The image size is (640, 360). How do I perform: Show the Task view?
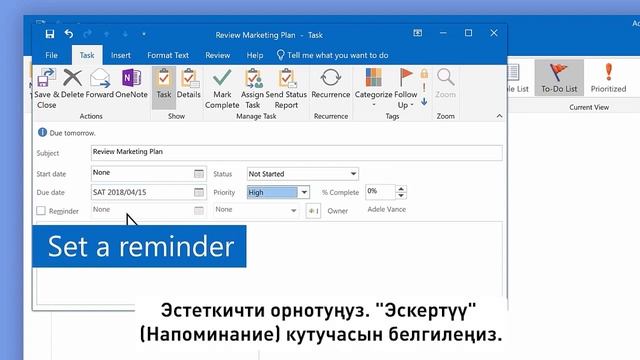click(164, 87)
